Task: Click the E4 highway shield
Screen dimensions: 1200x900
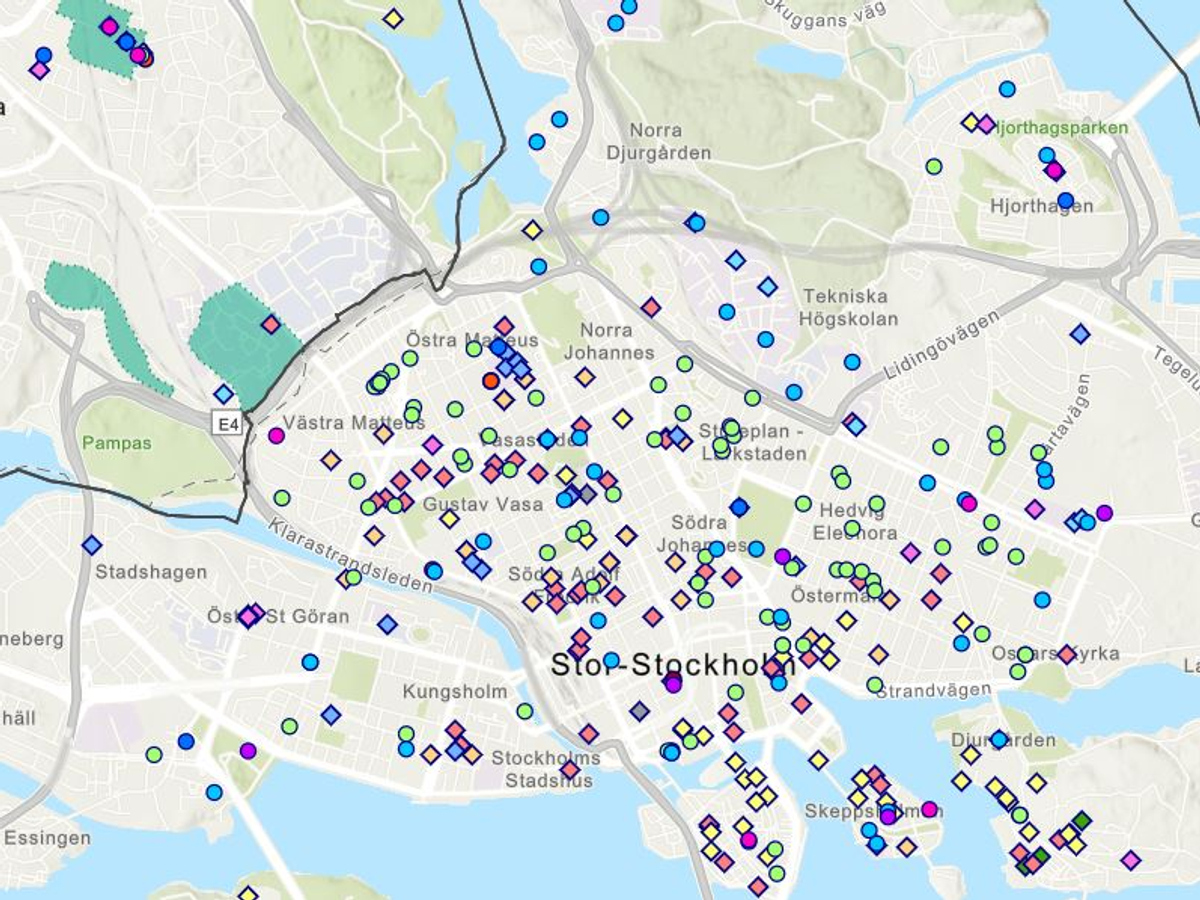Action: point(228,425)
